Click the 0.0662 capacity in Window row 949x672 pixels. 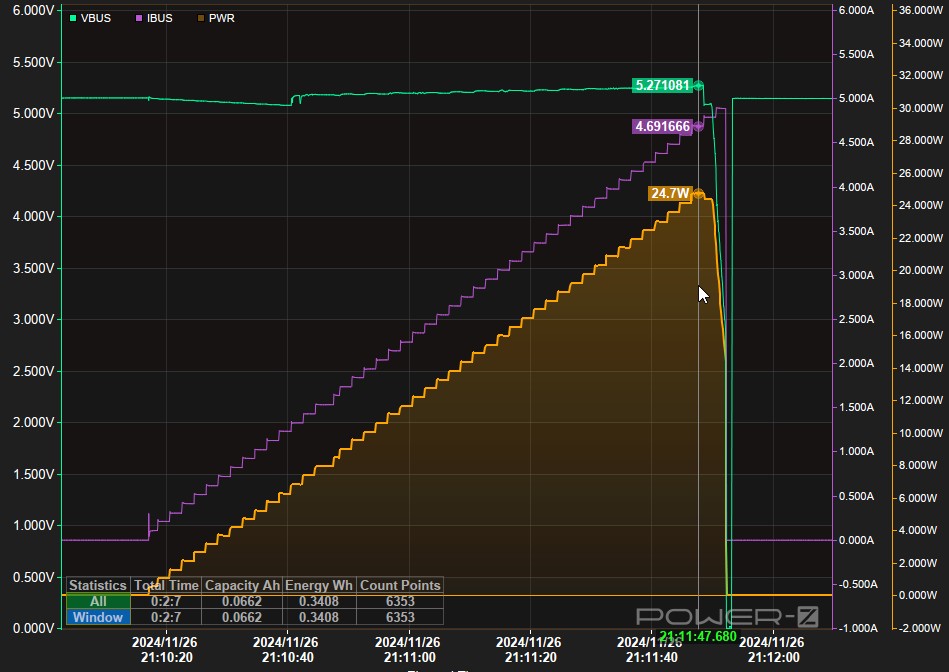click(x=242, y=617)
